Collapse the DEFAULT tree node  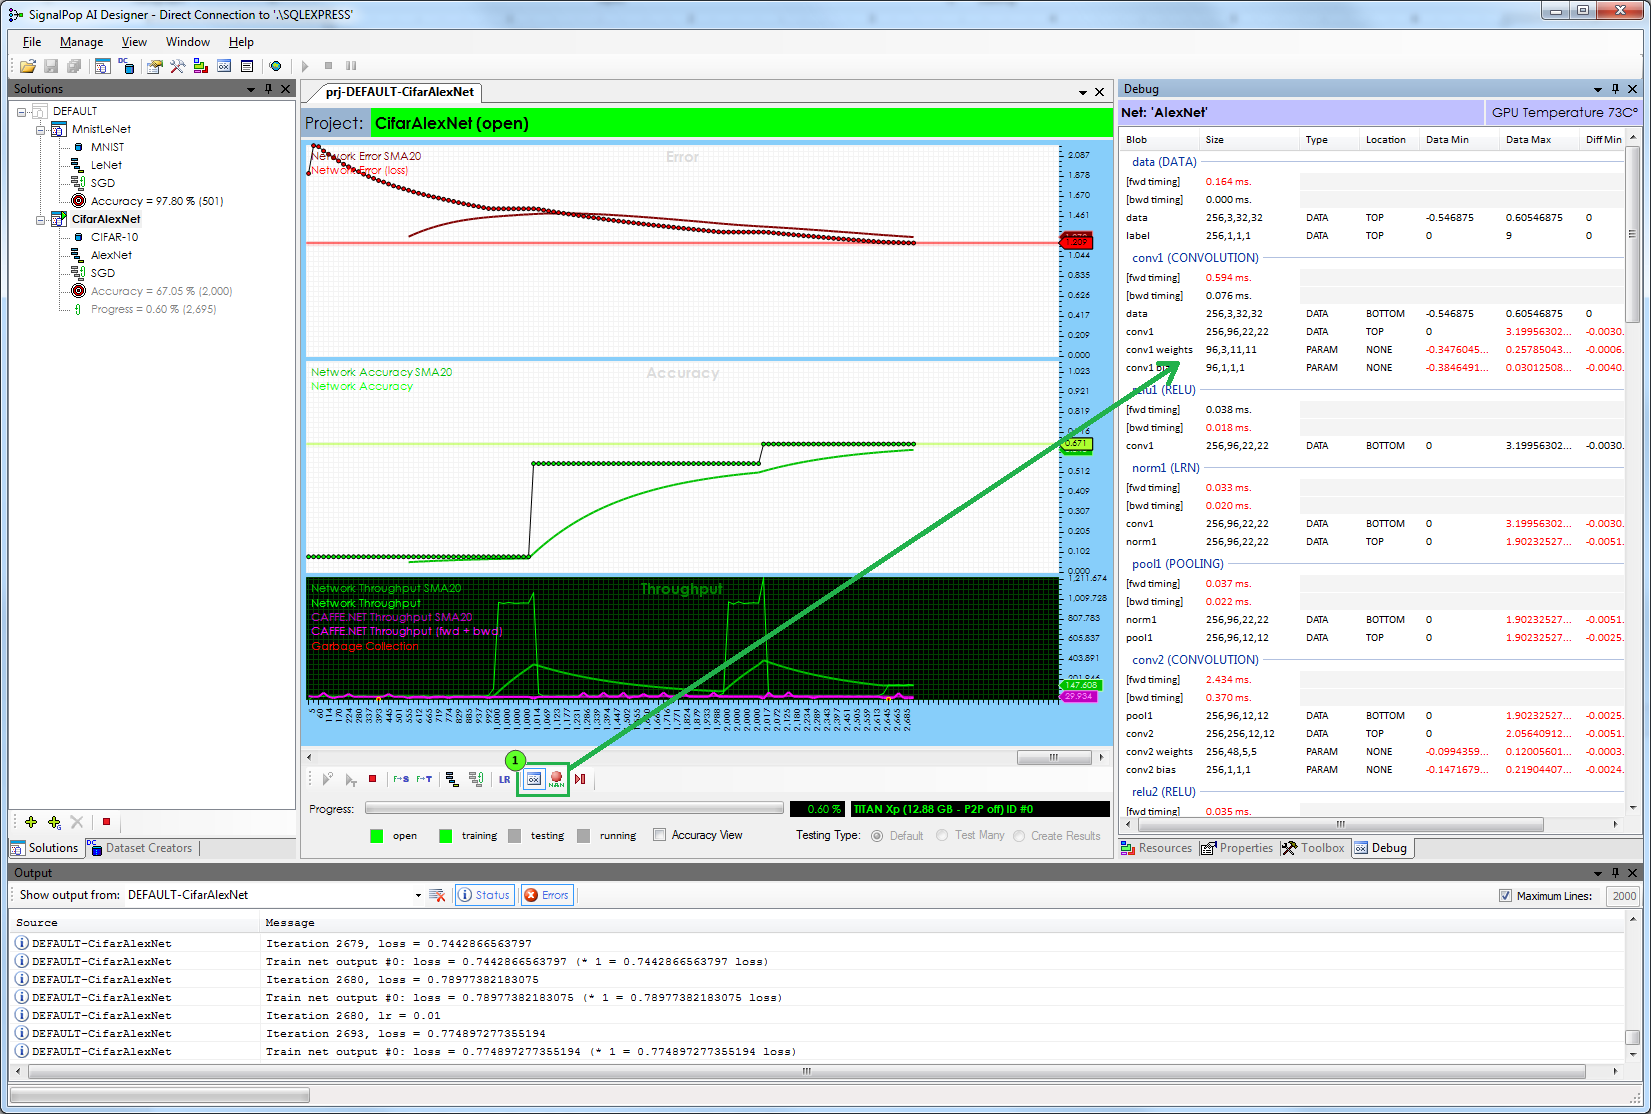click(22, 111)
